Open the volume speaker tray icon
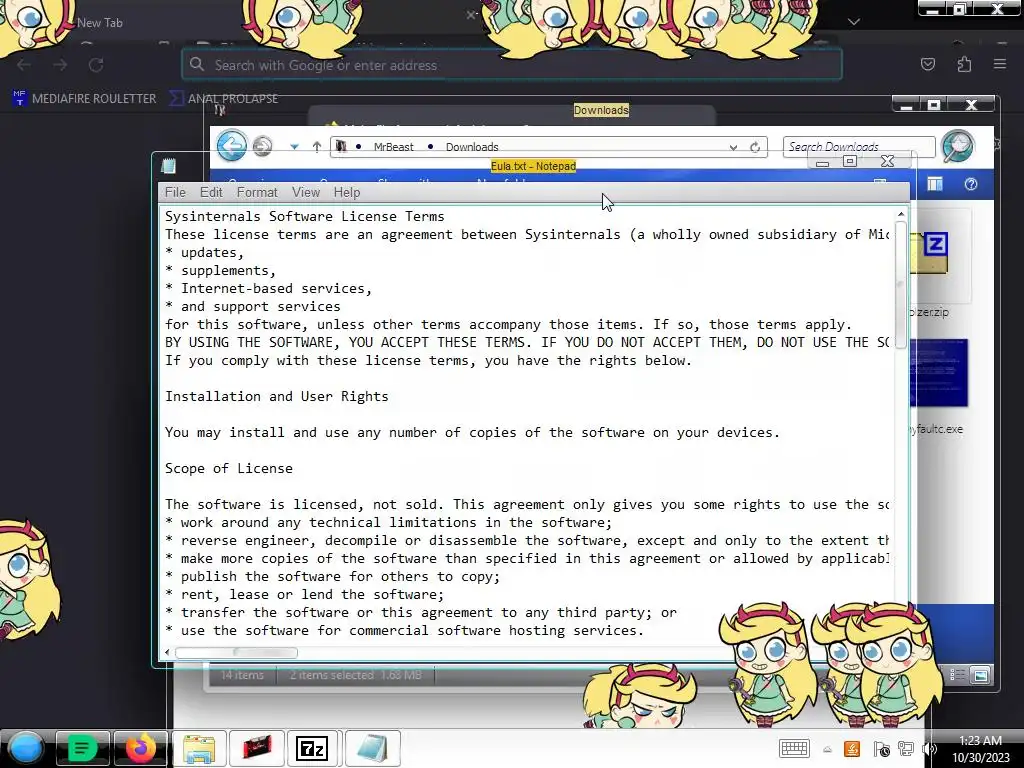The width and height of the screenshot is (1024, 768). [929, 749]
